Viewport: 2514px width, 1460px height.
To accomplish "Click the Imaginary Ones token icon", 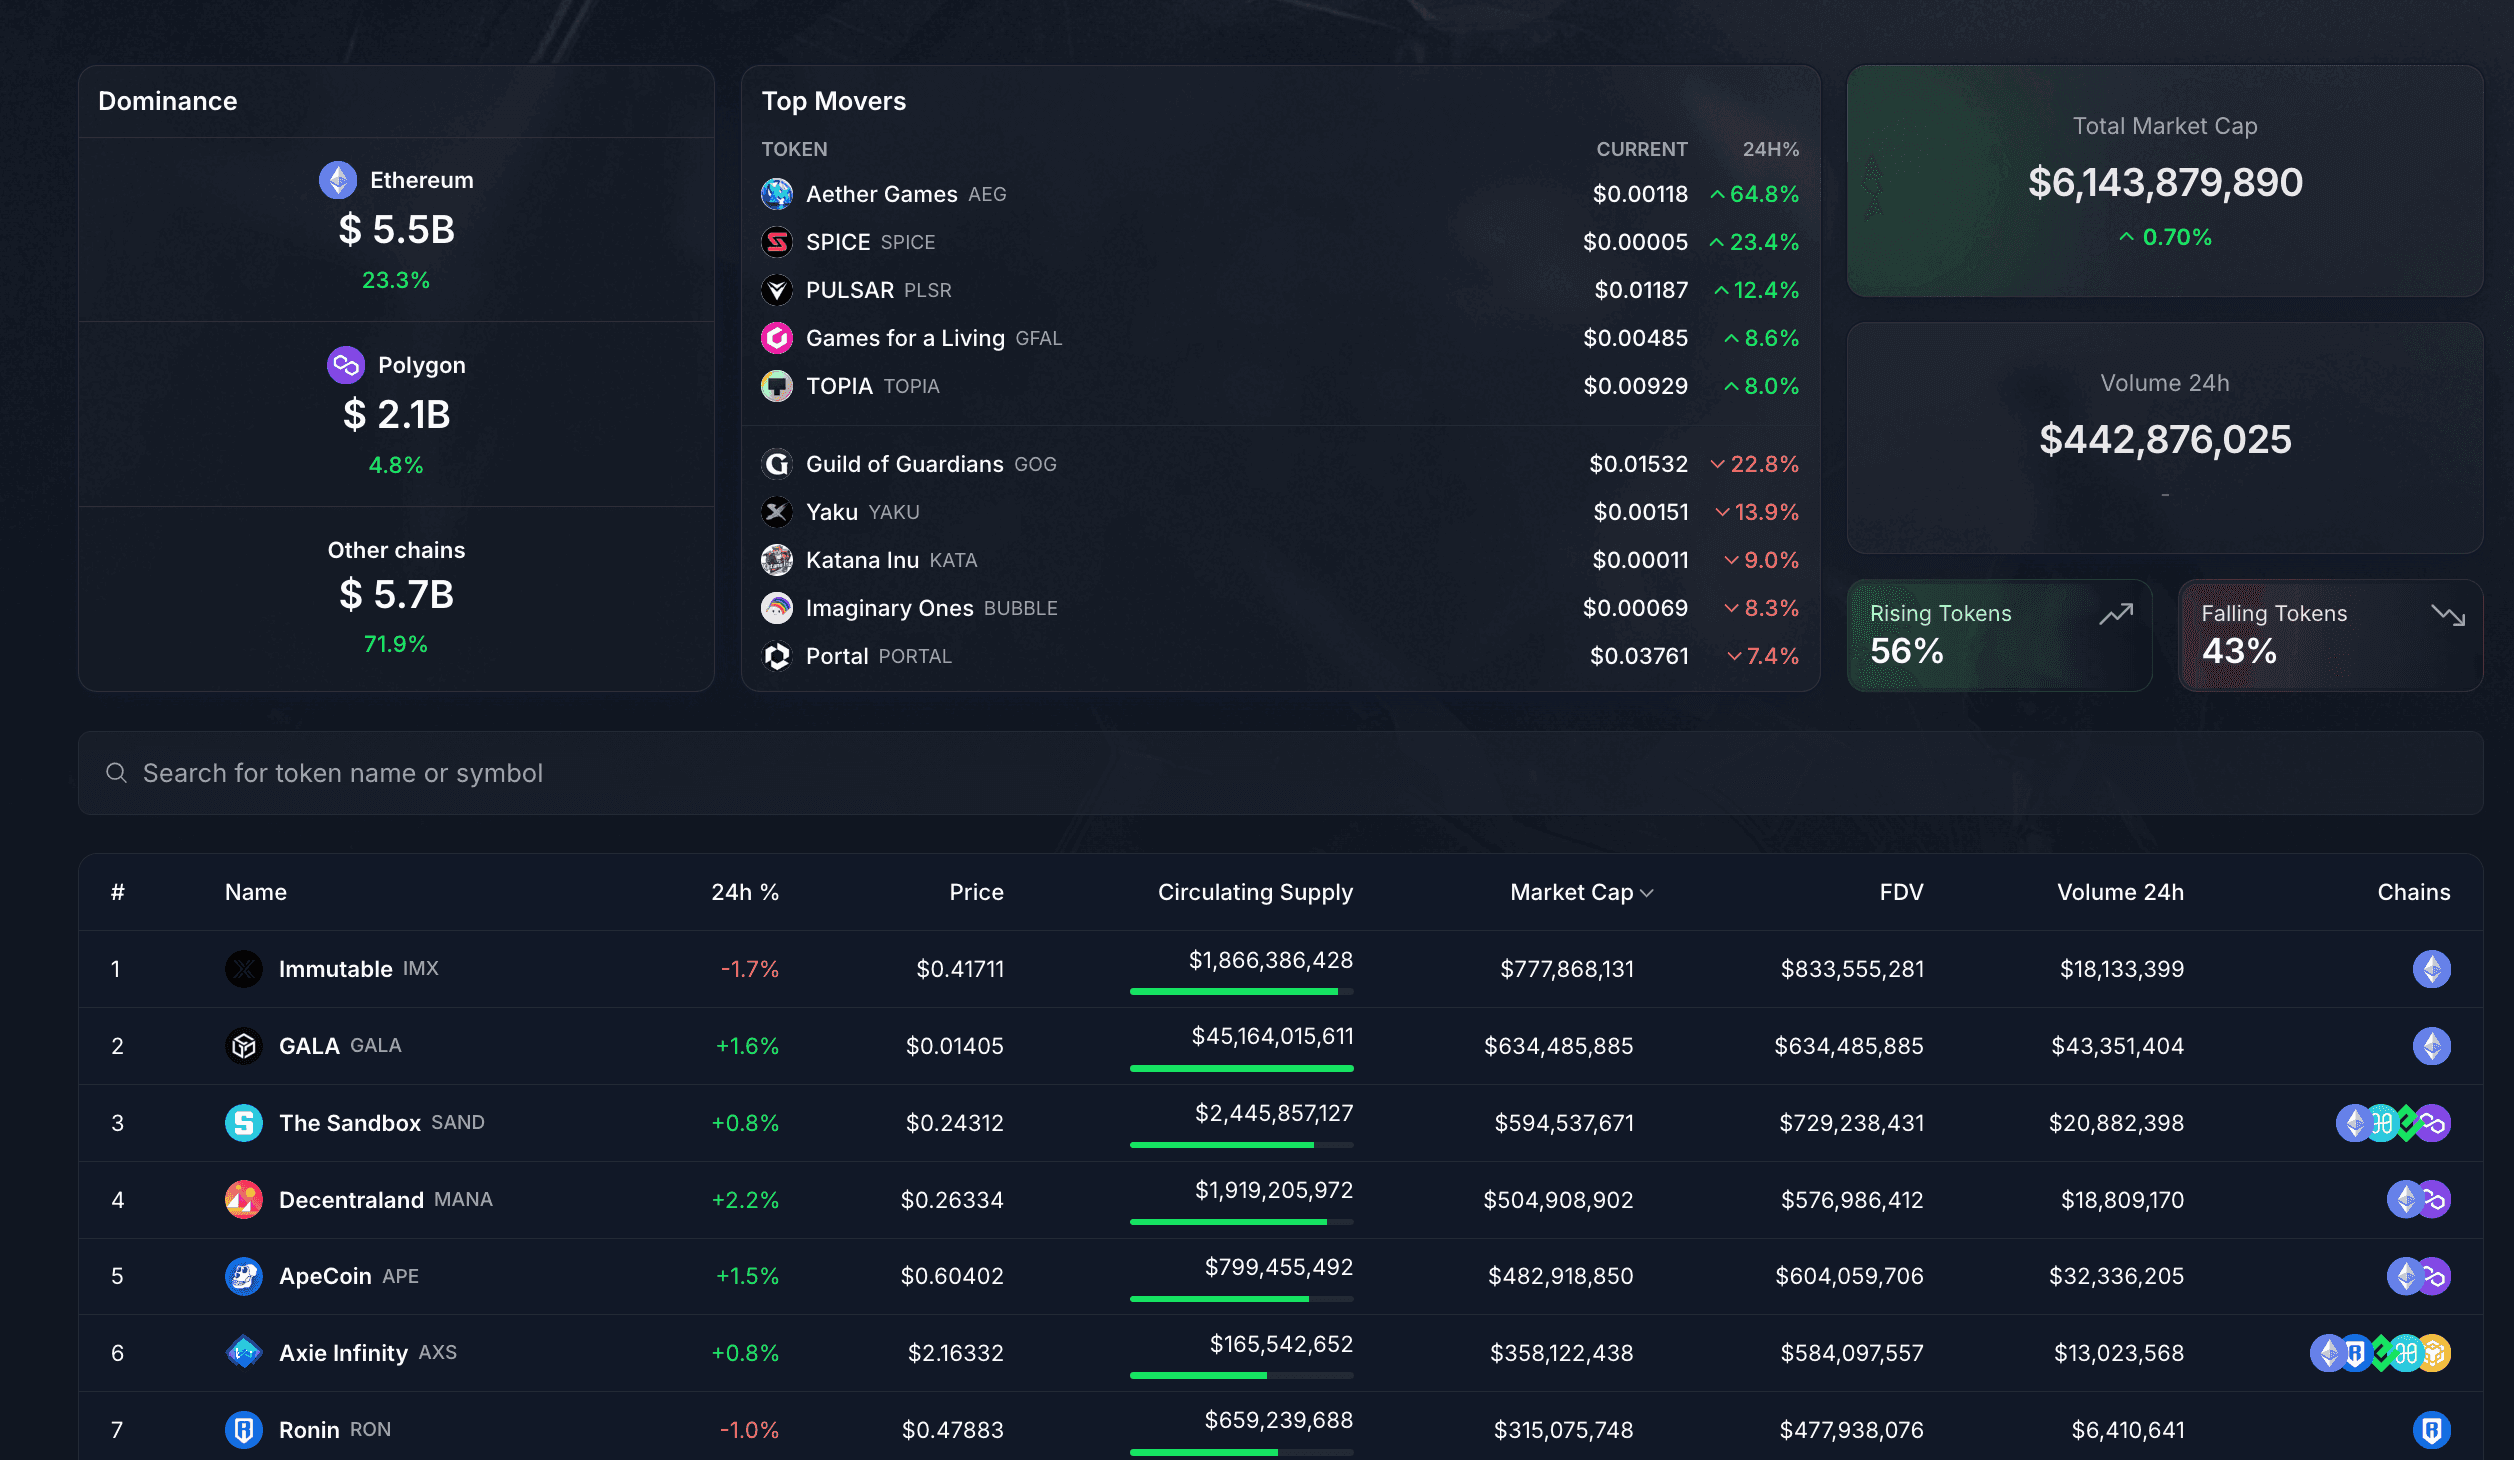I will tap(777, 608).
